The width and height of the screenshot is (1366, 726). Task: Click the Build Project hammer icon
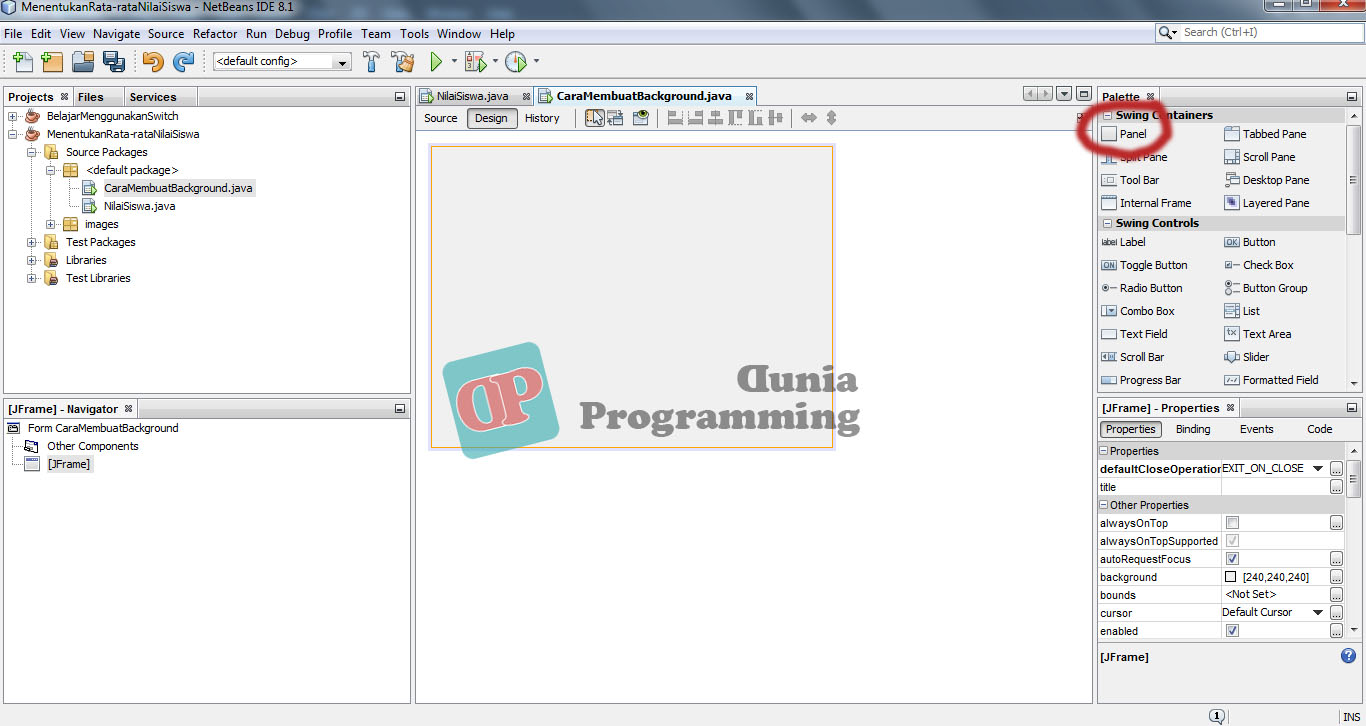pyautogui.click(x=371, y=62)
